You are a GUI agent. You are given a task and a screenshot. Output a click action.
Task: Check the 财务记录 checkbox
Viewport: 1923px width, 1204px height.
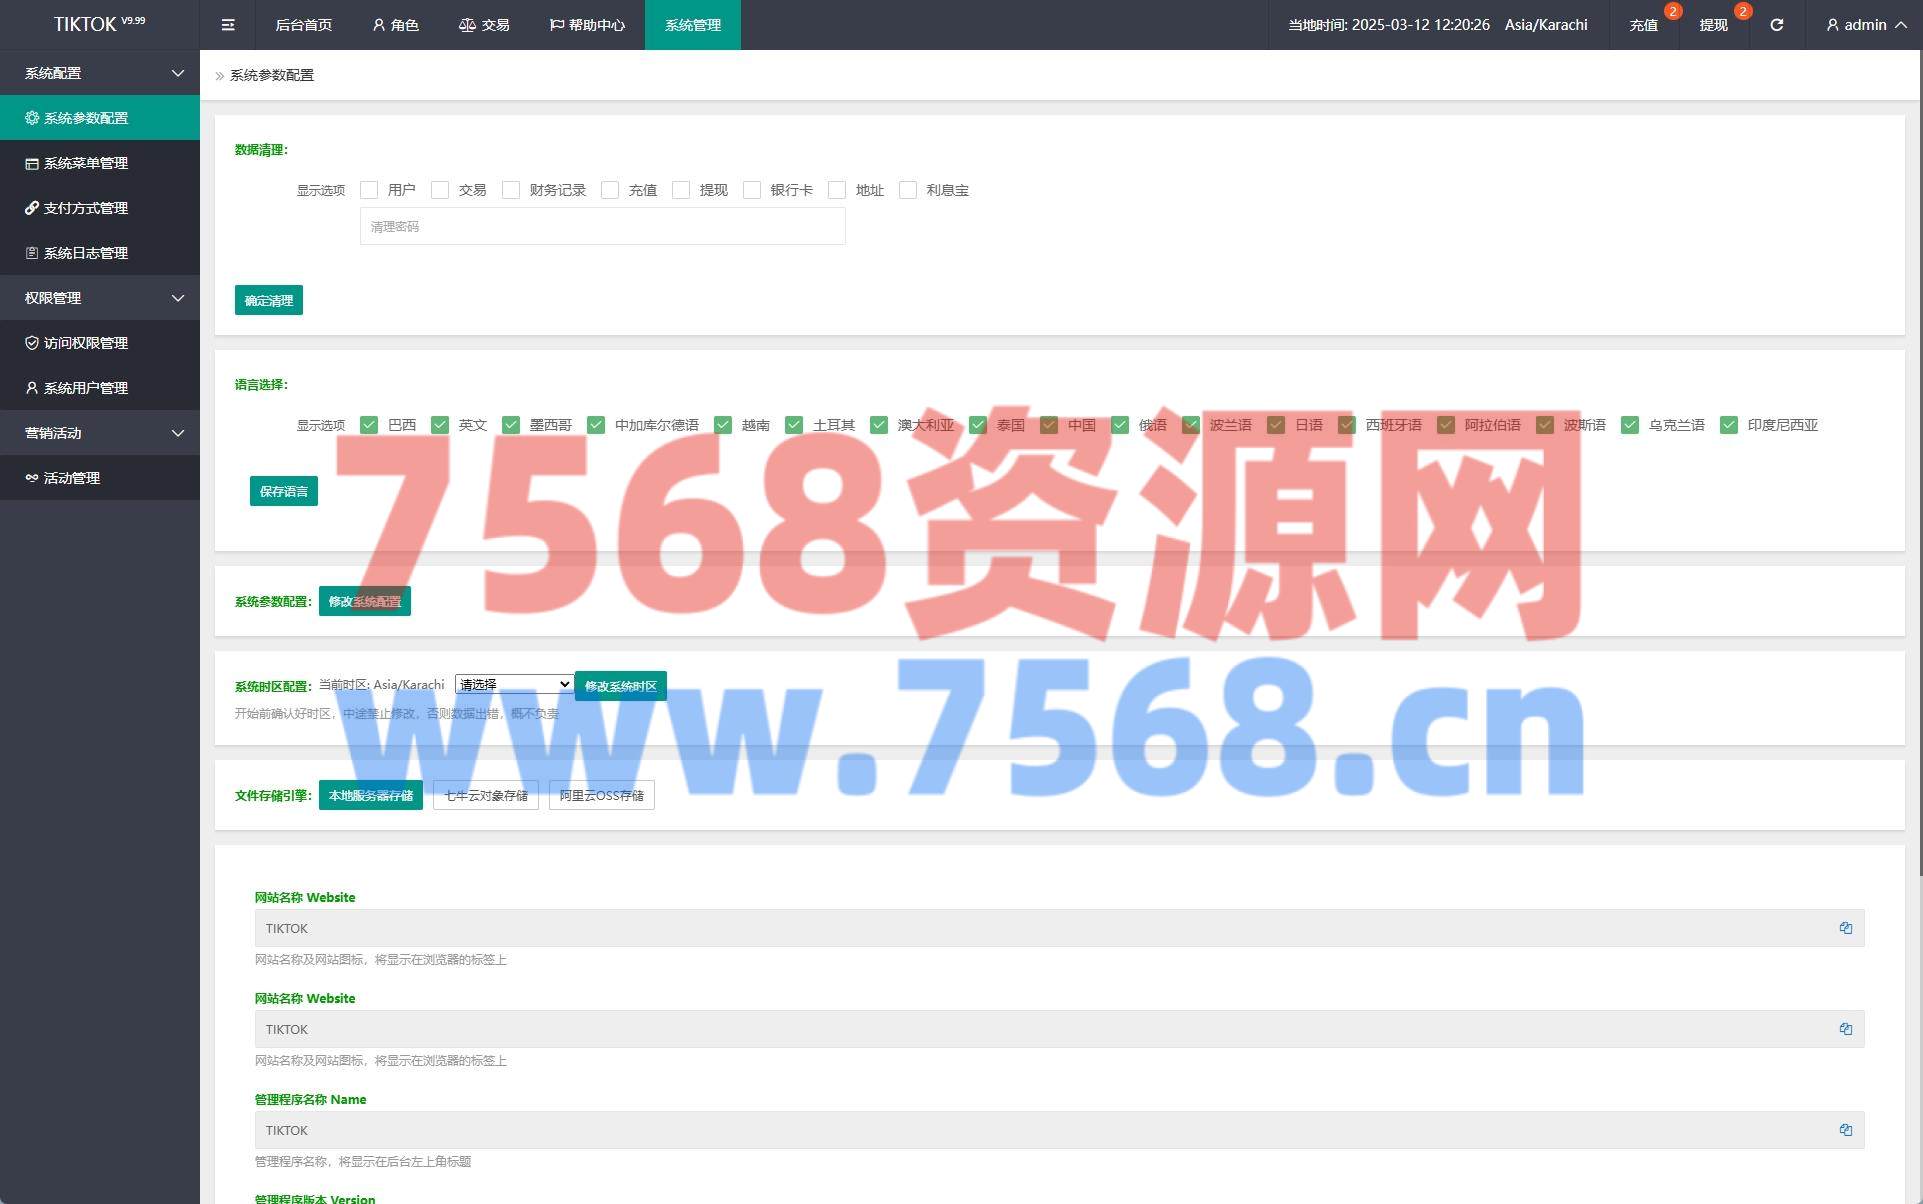point(511,190)
